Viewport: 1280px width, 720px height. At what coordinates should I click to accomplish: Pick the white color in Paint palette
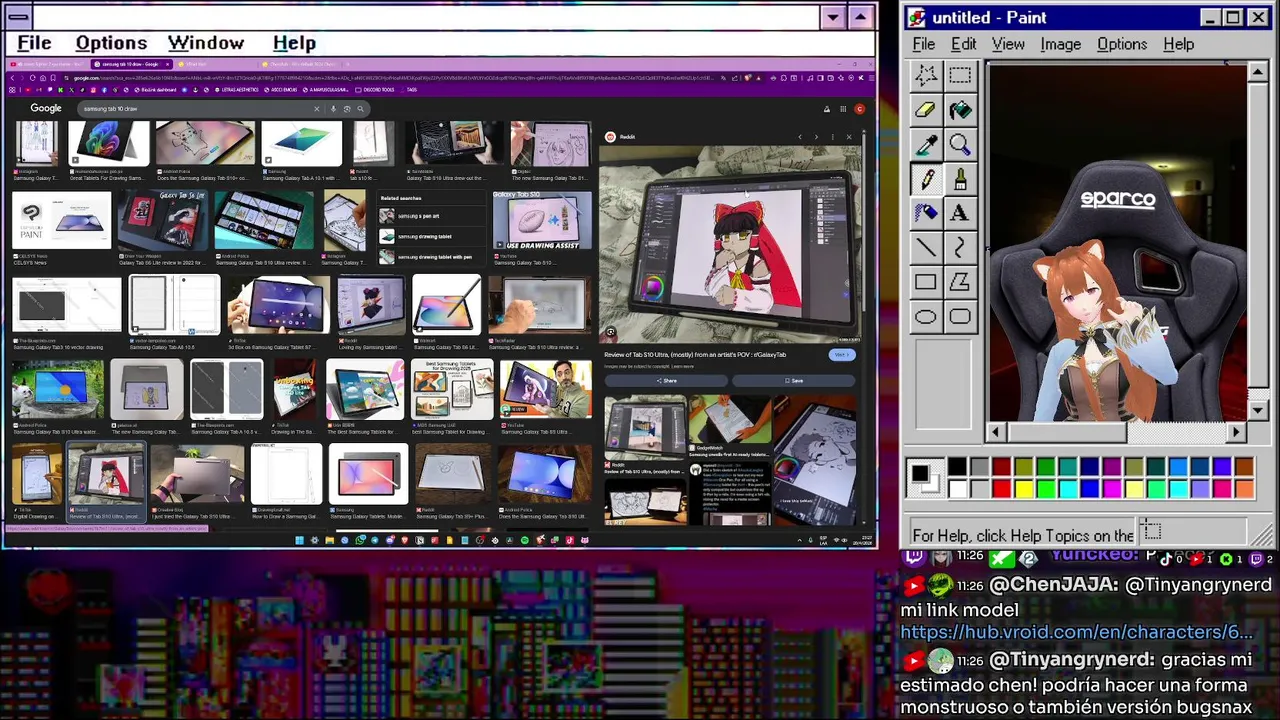(x=957, y=488)
